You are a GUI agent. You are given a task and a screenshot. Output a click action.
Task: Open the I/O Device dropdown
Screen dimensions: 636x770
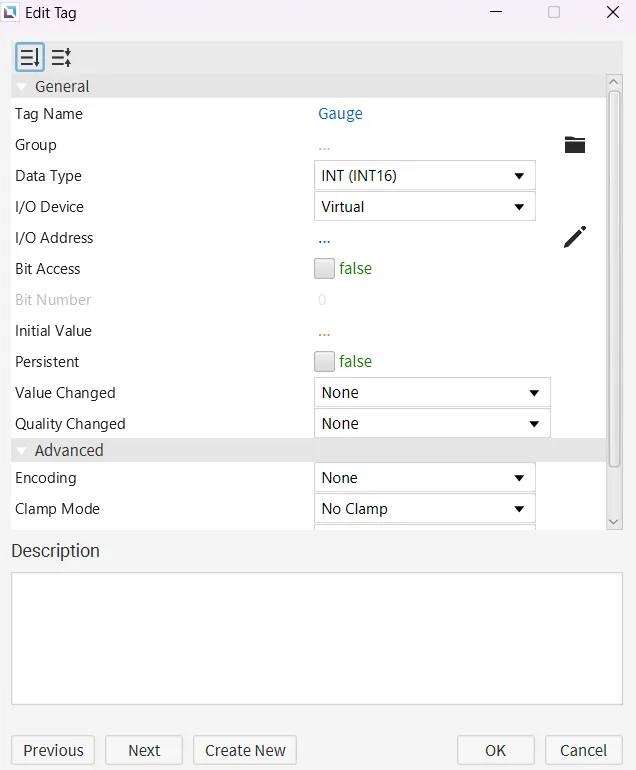point(424,207)
